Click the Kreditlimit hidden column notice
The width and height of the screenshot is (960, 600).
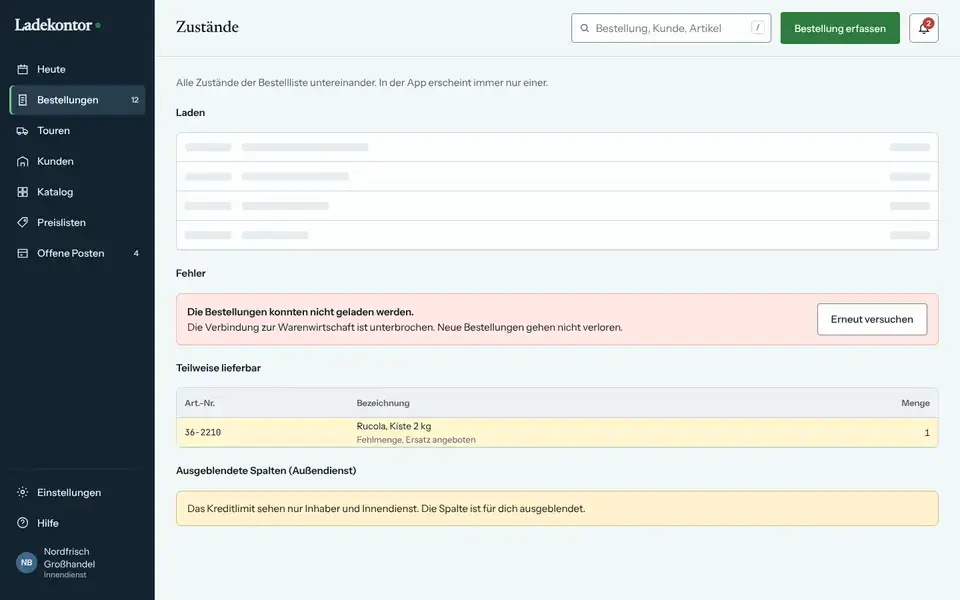click(x=557, y=508)
